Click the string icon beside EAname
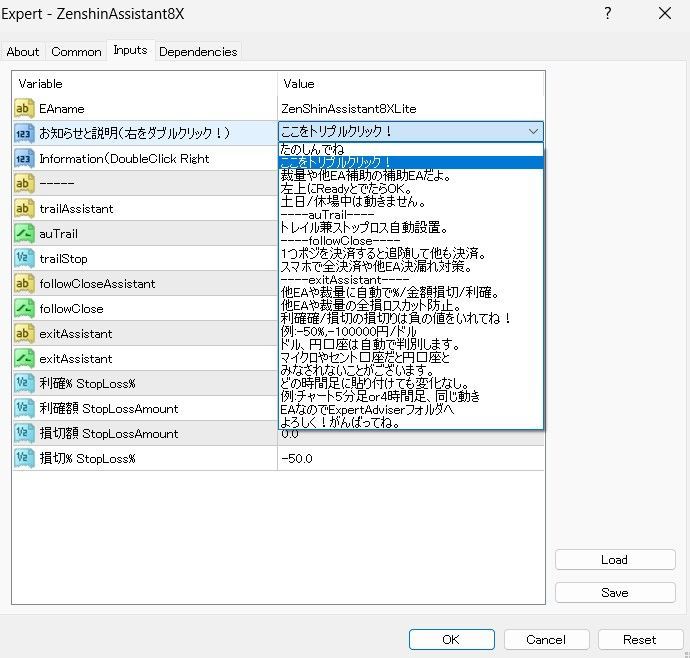 (24, 108)
